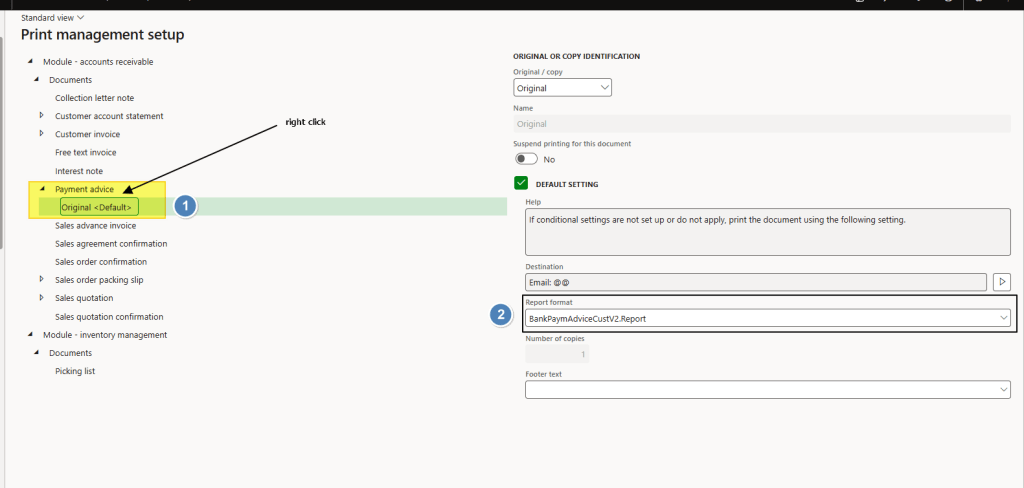Expand the Sales order packing slip node
Screen dimensions: 1024x488
(x=42, y=279)
